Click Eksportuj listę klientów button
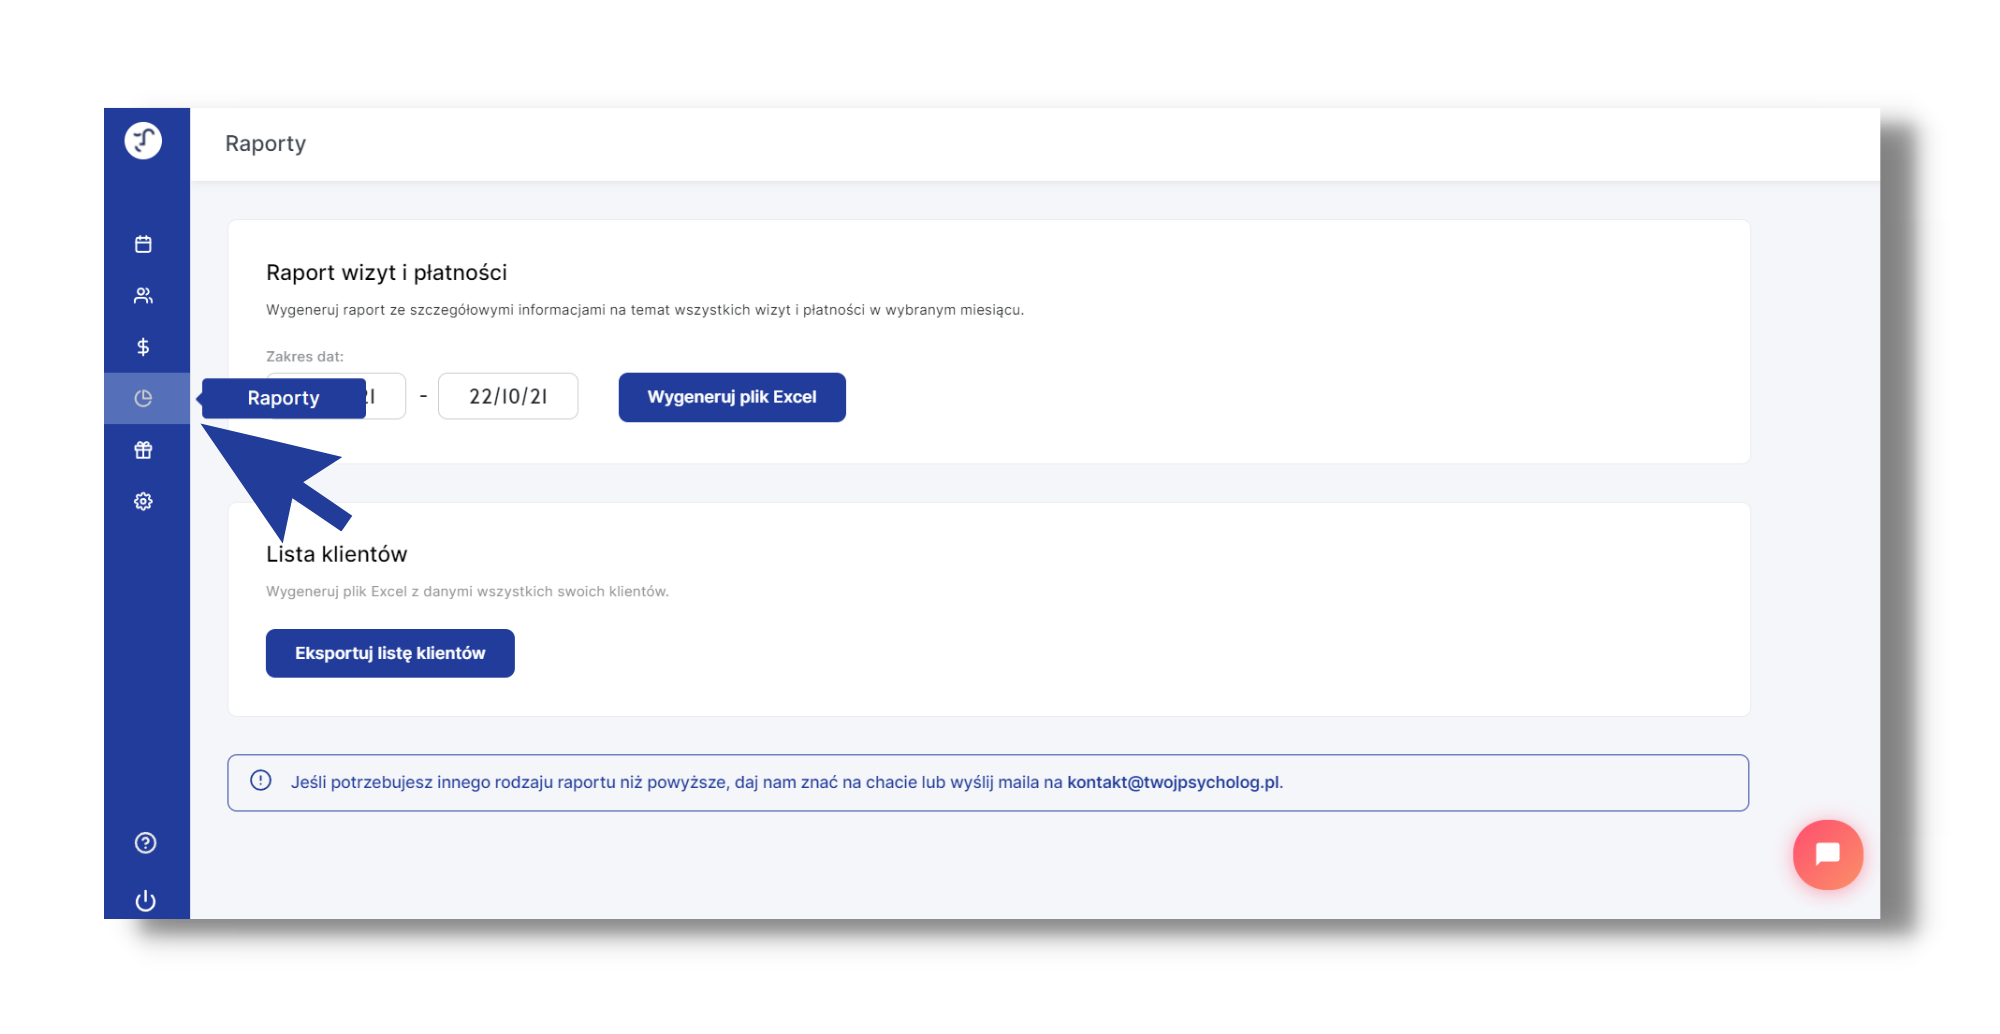This screenshot has height=1034, width=2000. tap(390, 653)
